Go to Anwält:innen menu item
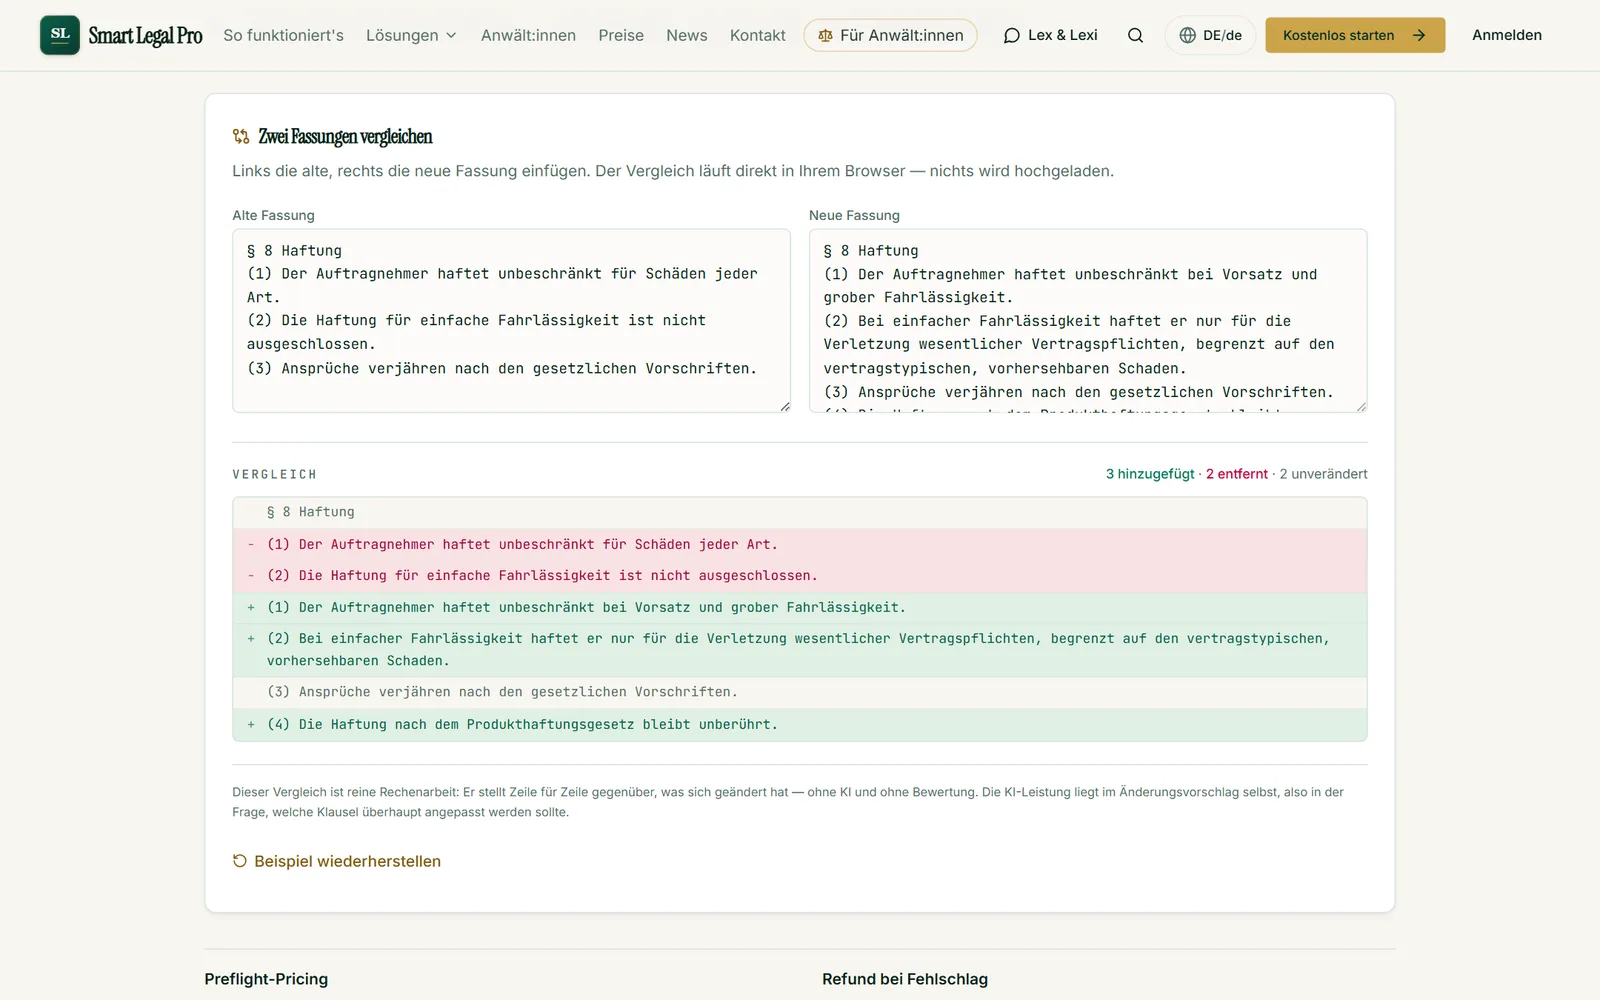This screenshot has height=1000, width=1600. (x=528, y=35)
